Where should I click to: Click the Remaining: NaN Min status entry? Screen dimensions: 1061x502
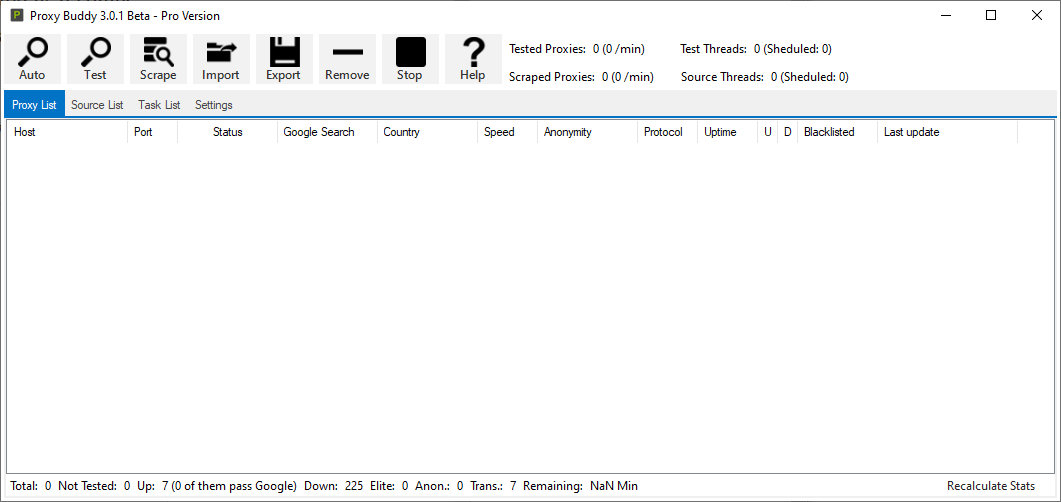tap(581, 486)
